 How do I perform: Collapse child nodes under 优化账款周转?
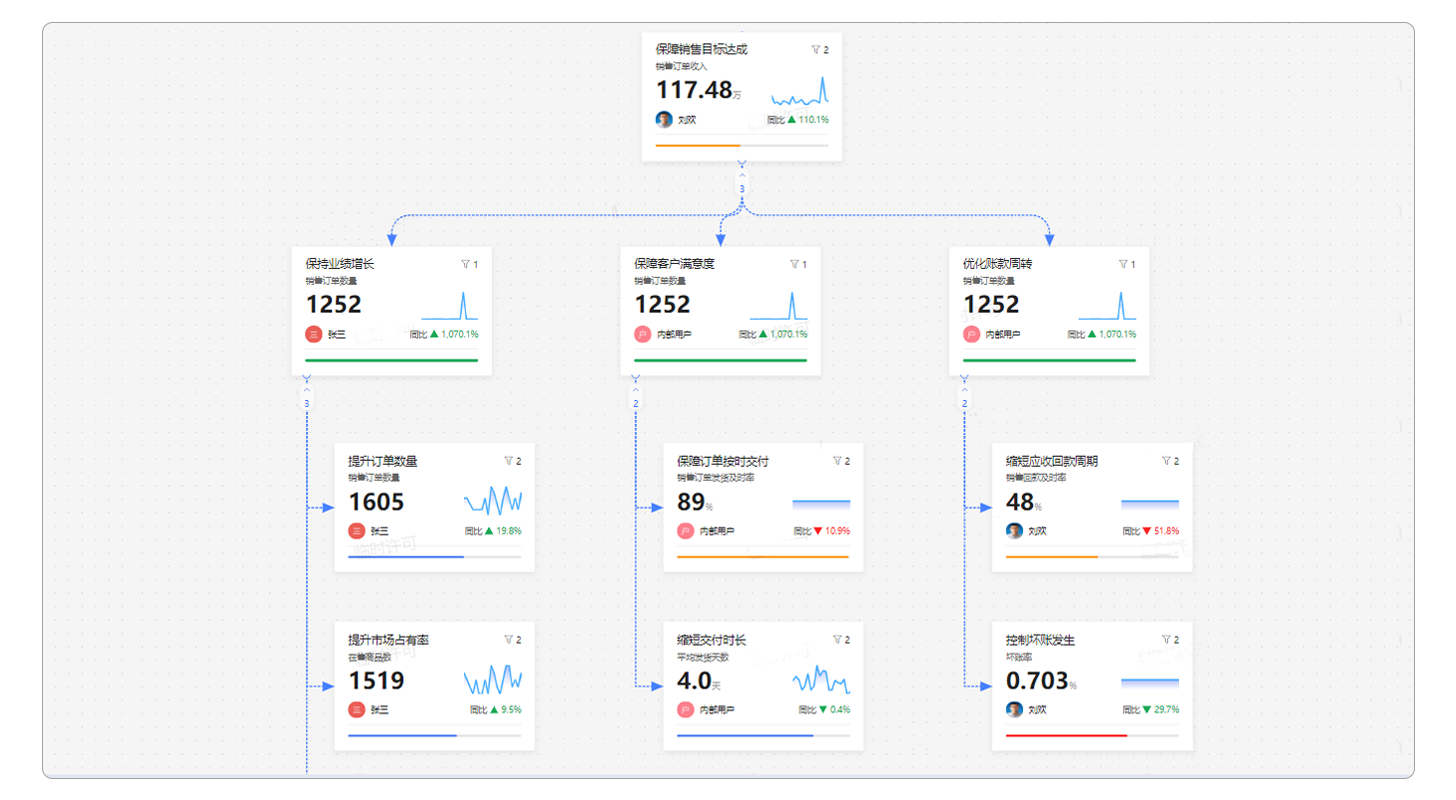[964, 392]
